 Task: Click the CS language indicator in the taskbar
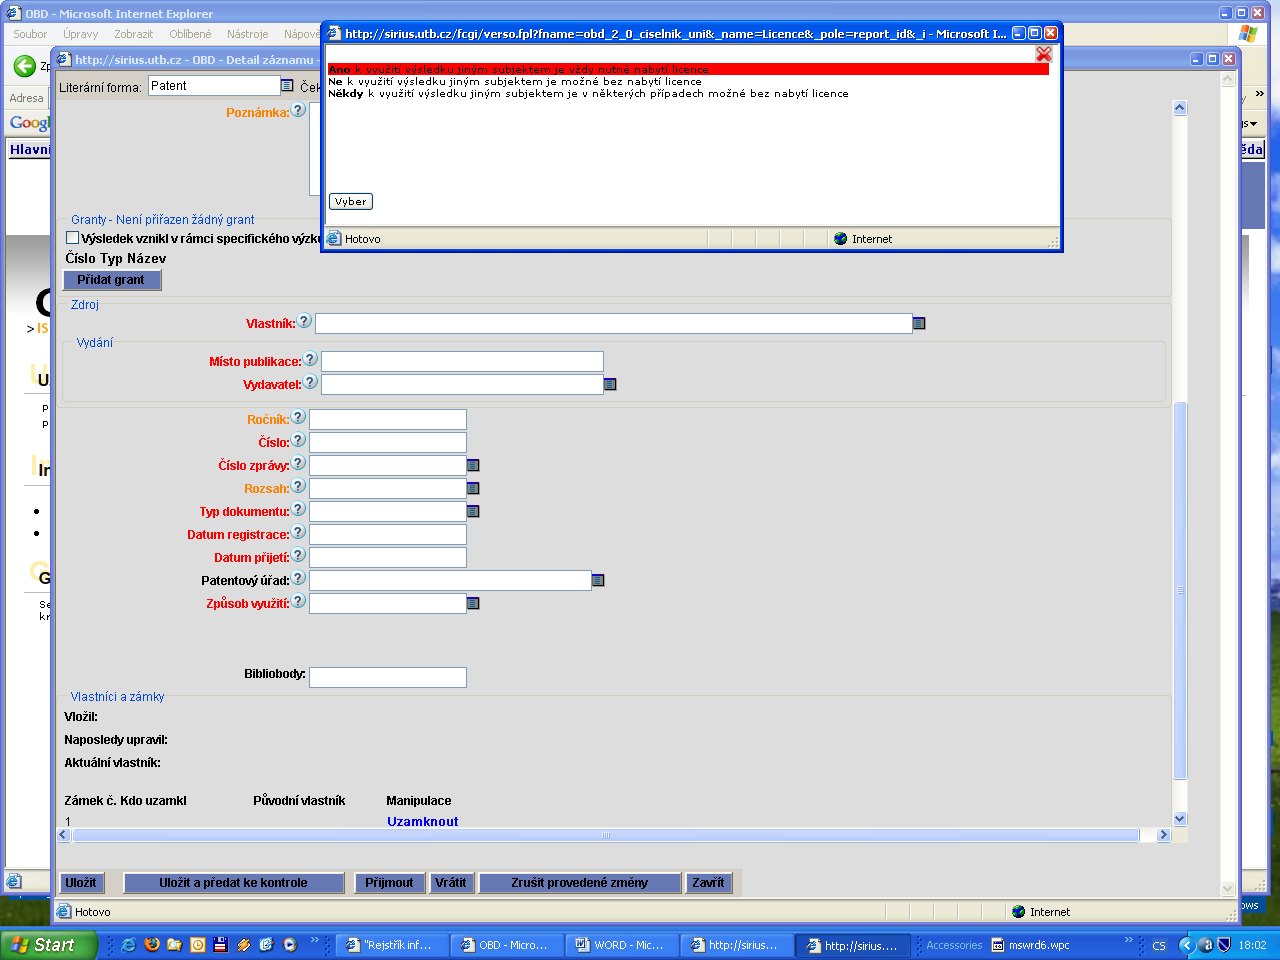pos(1159,945)
